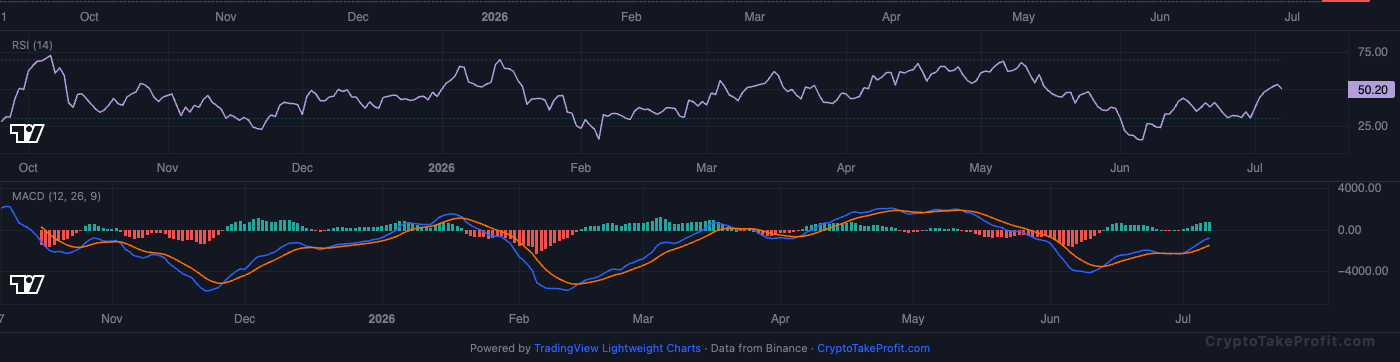The image size is (1400, 362).
Task: Click Apr on the MACD pane time axis
Action: 781,319
